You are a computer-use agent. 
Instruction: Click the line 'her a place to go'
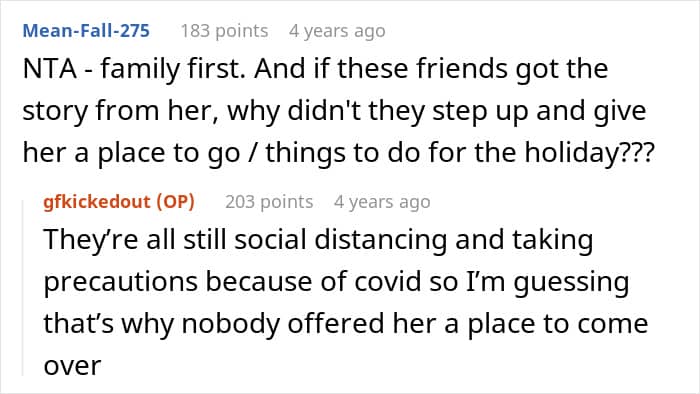(339, 153)
